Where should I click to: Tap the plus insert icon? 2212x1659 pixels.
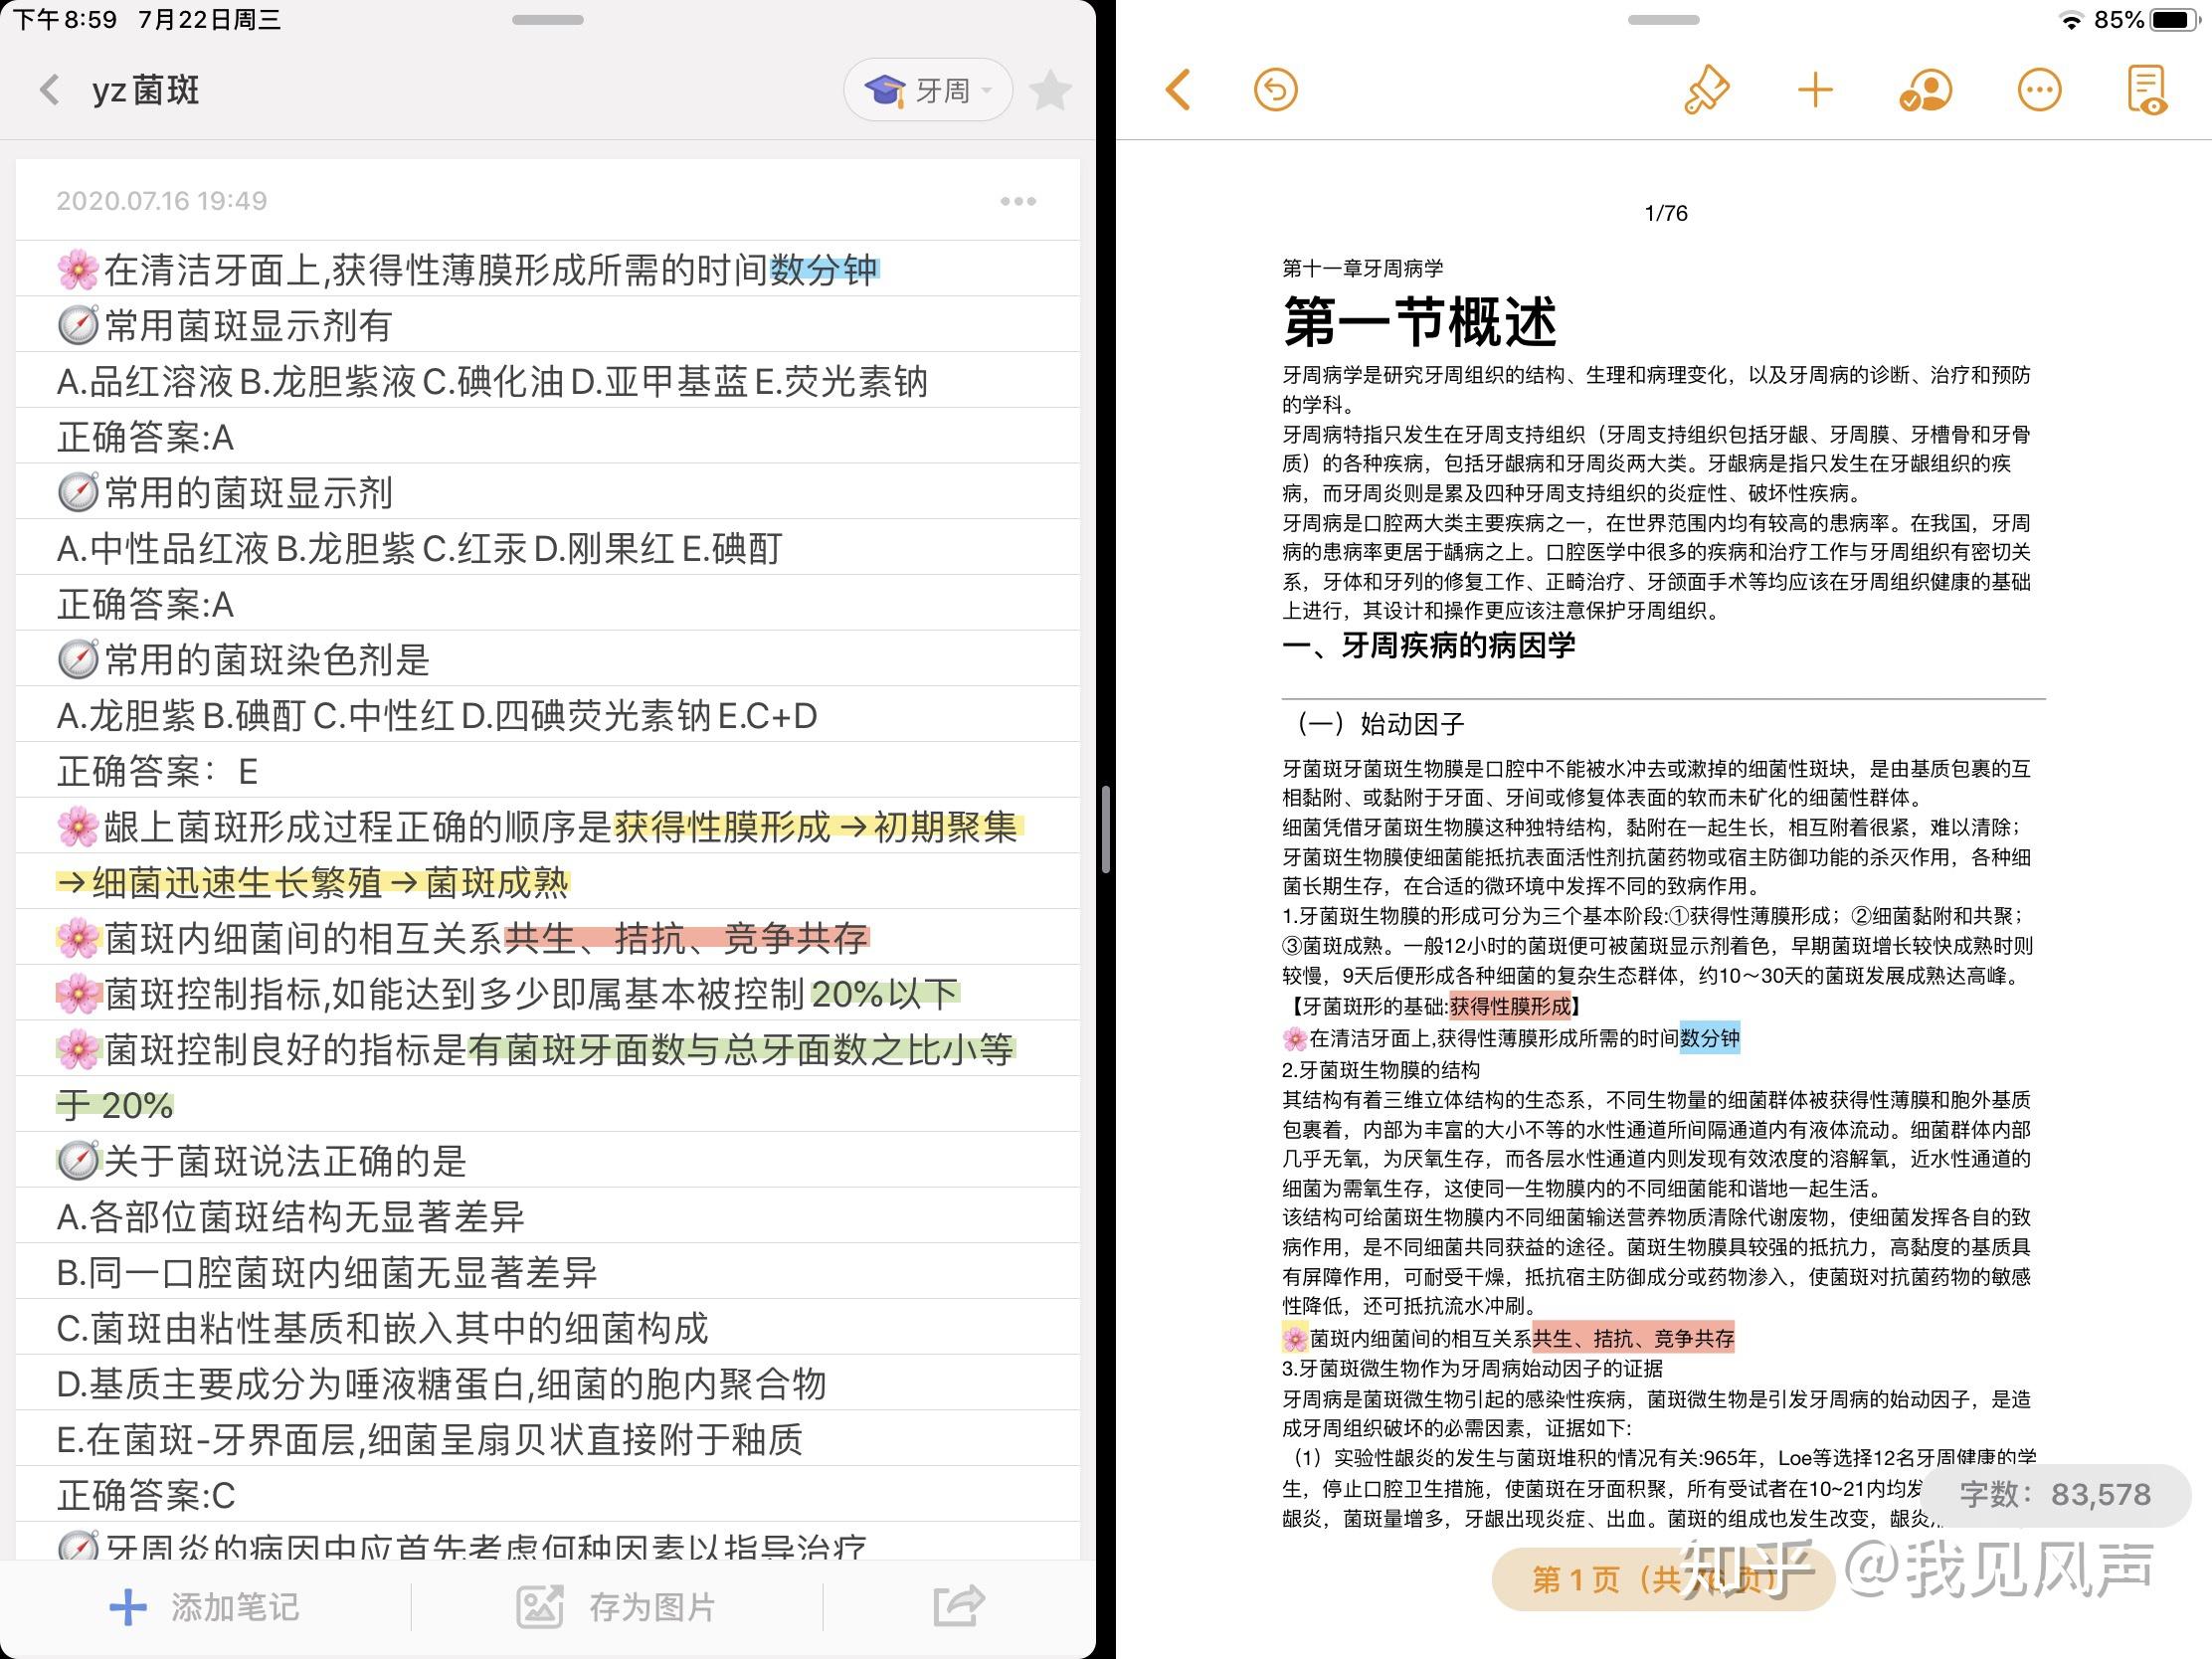1815,90
